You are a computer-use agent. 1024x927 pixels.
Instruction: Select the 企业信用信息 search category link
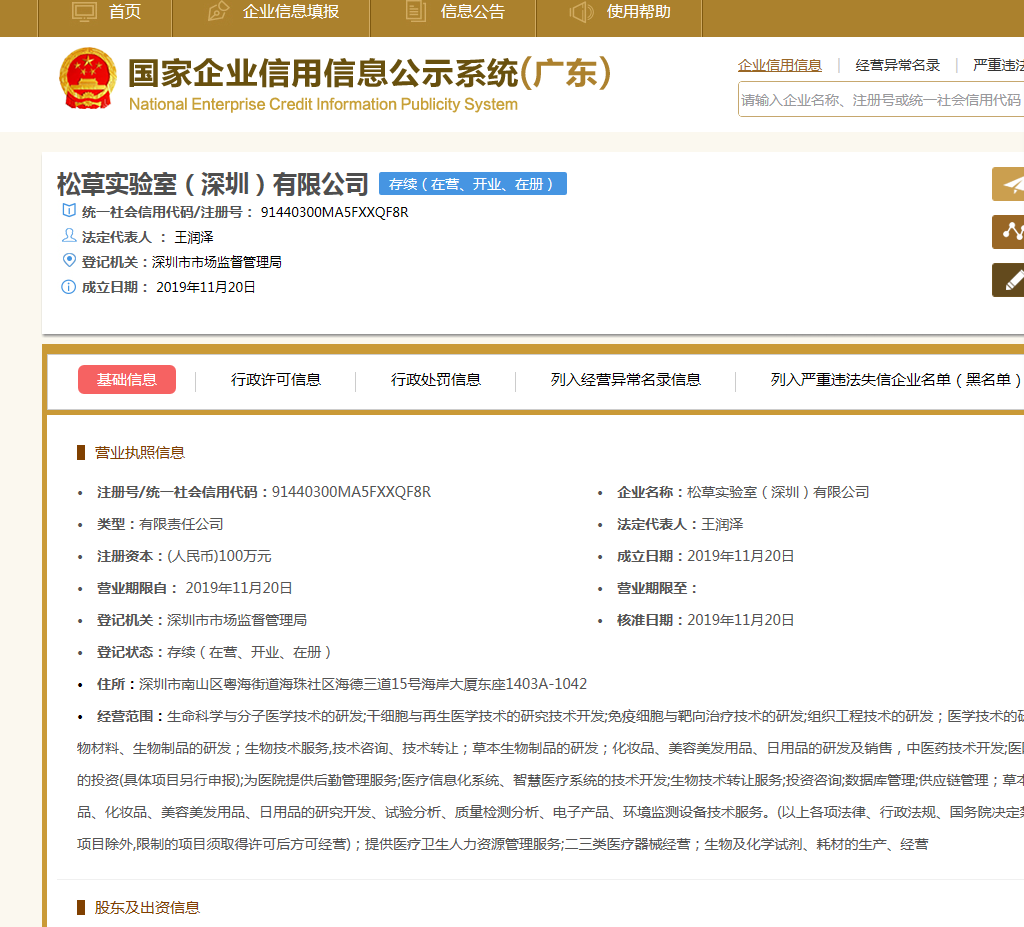tap(780, 65)
